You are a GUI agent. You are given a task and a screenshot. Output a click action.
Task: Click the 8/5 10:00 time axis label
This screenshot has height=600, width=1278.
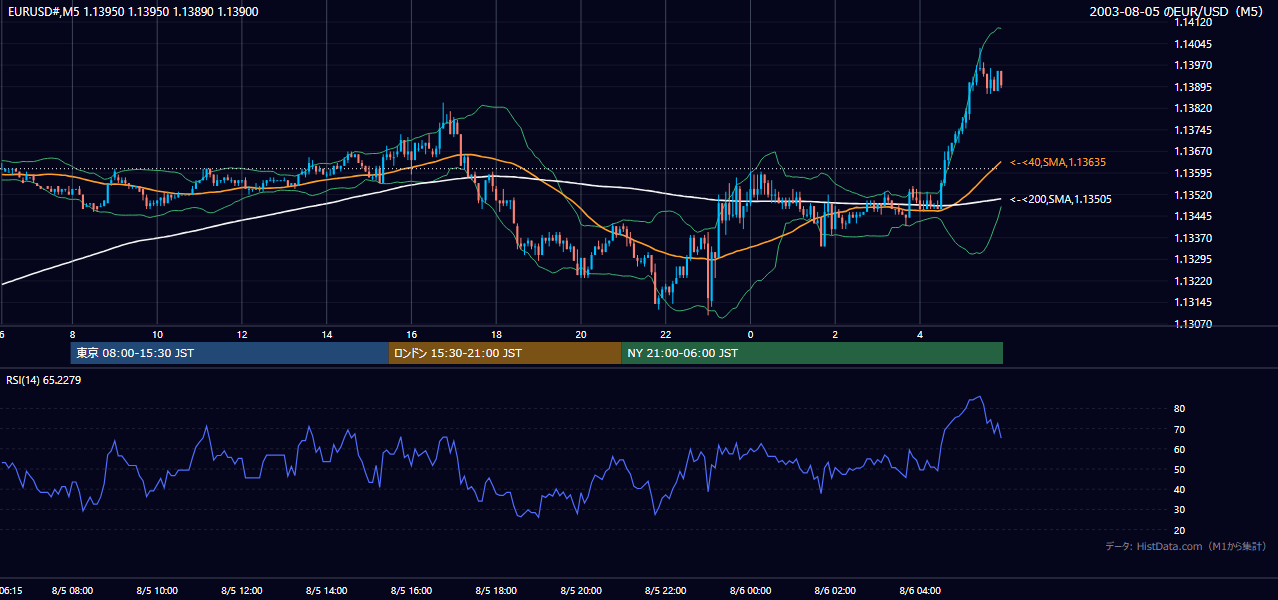pos(158,590)
